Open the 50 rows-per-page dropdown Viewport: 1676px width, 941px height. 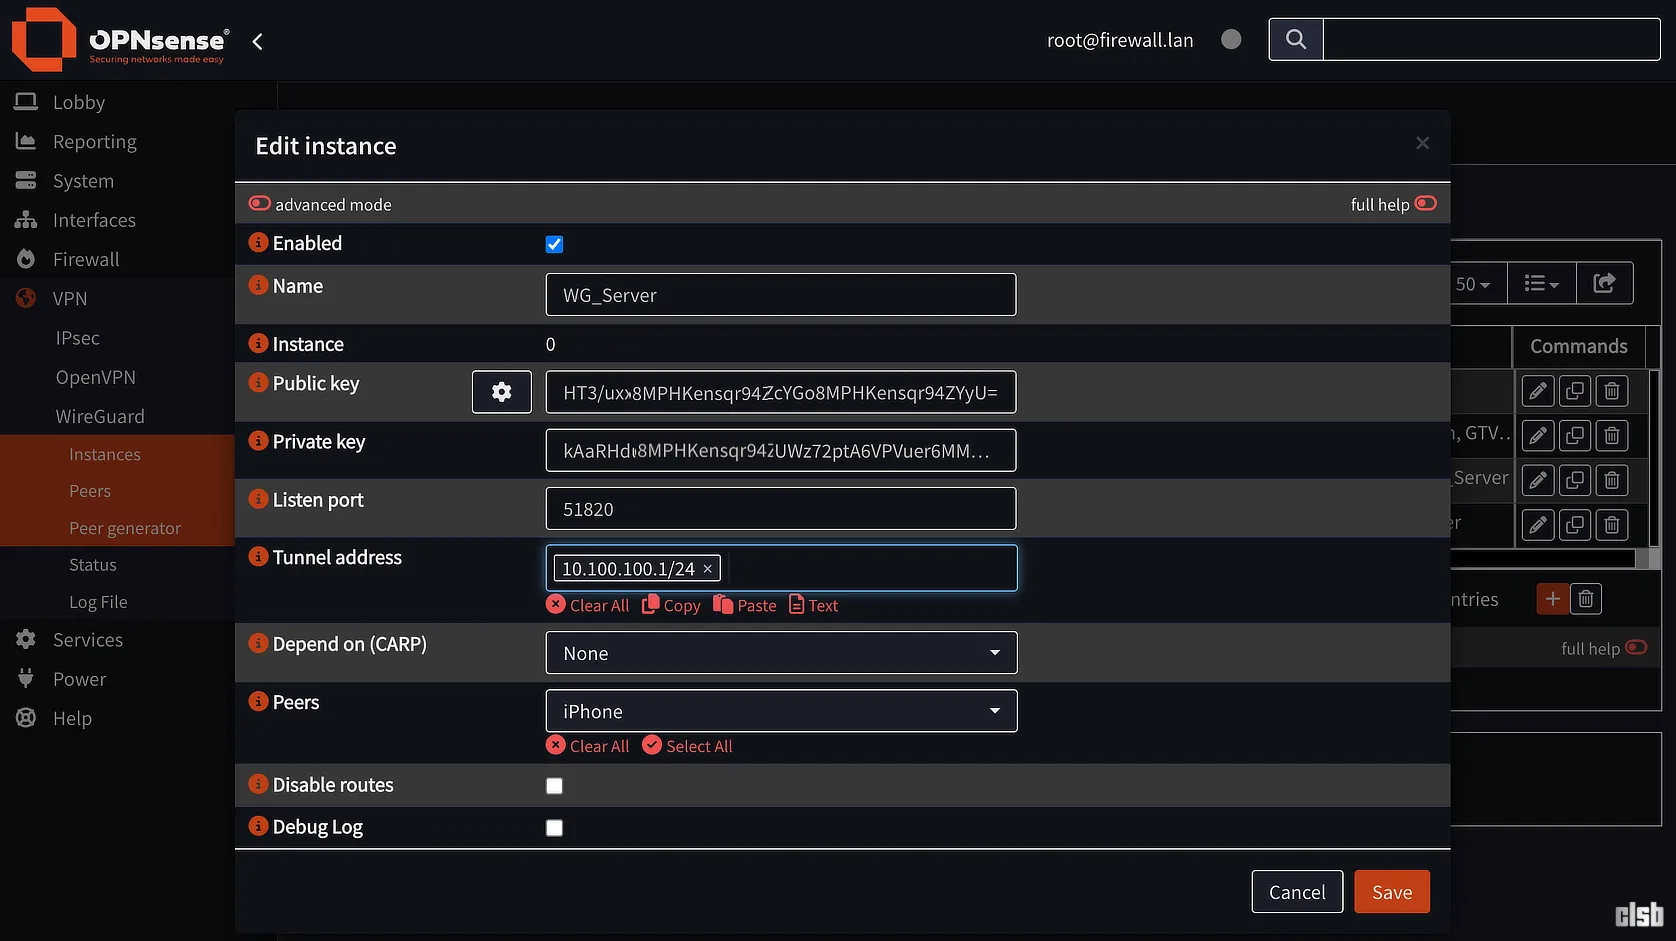[x=1473, y=284]
